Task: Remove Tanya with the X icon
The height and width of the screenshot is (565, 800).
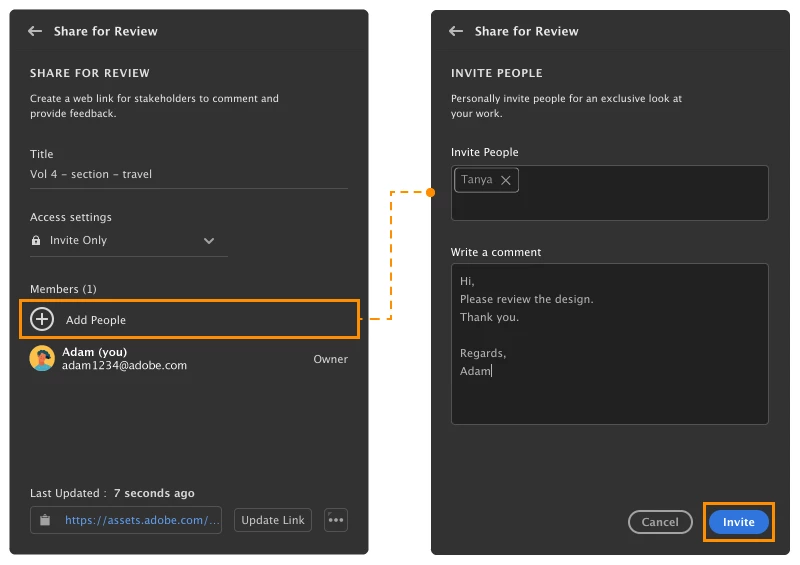Action: point(506,180)
